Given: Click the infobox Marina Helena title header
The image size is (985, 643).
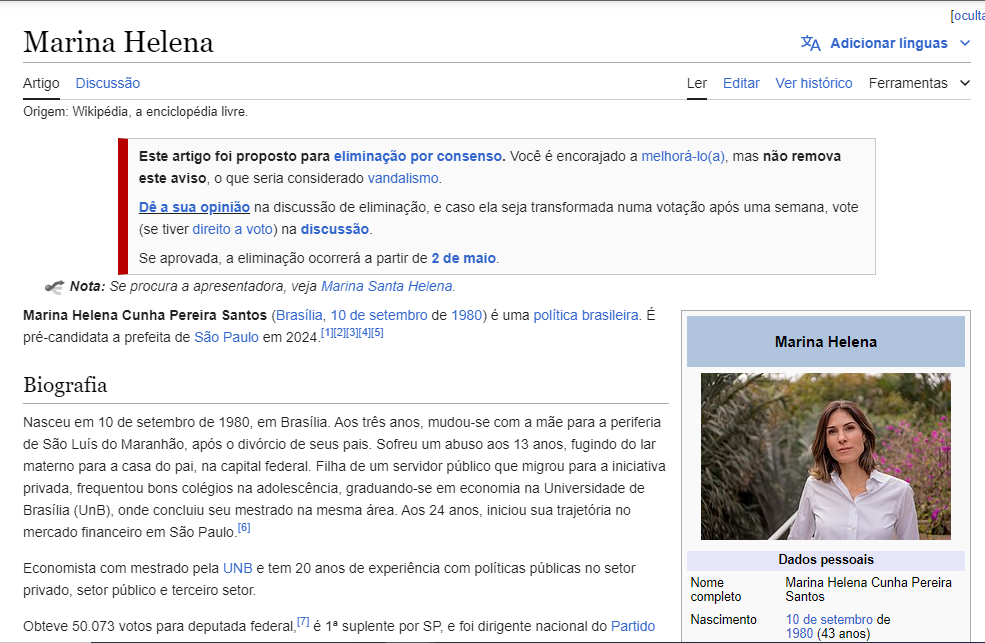Looking at the screenshot, I should click(825, 342).
